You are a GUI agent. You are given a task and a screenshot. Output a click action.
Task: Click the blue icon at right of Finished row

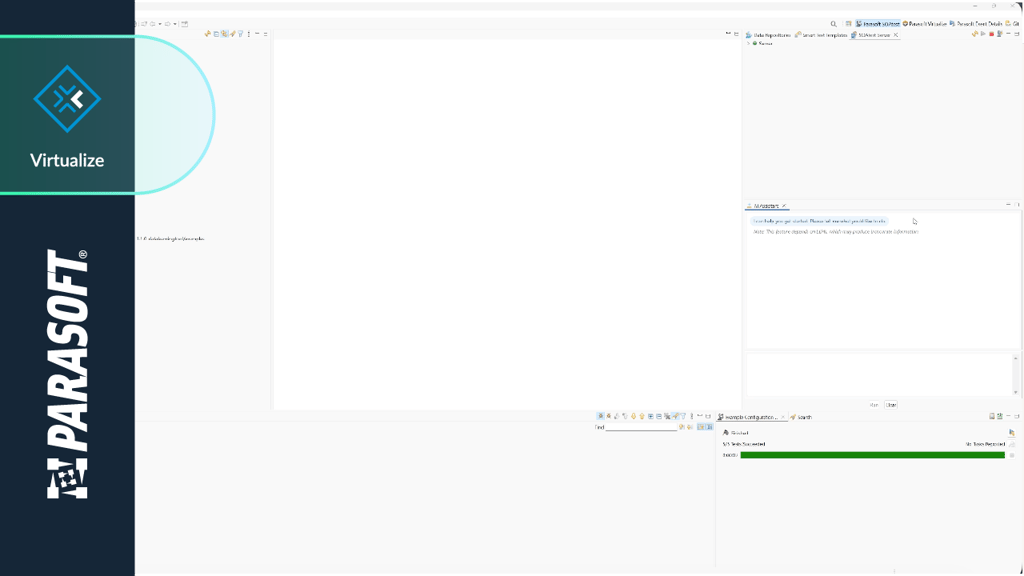pos(1012,432)
